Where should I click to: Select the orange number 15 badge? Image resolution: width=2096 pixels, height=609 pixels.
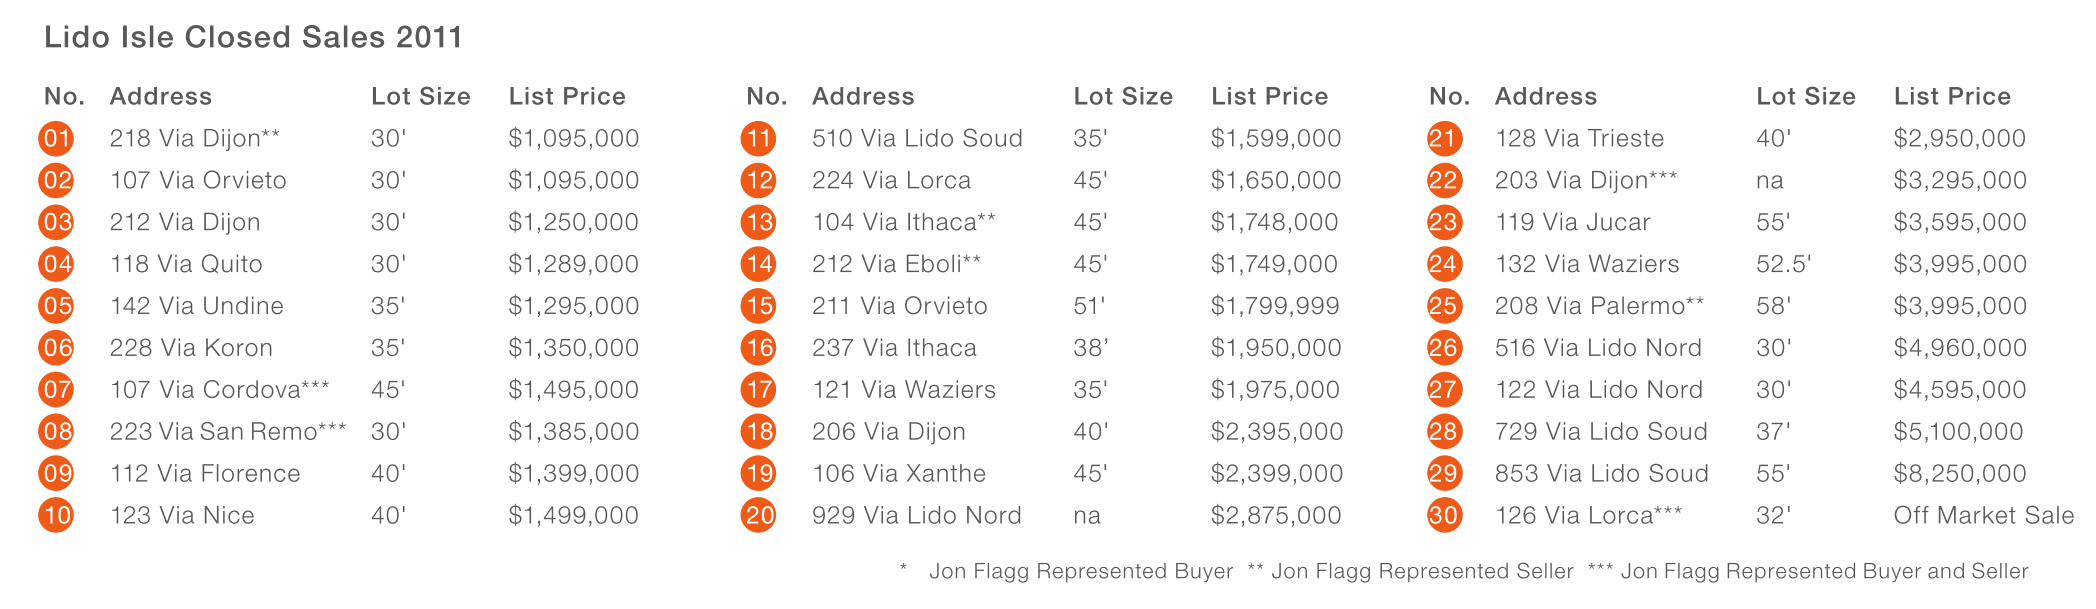tap(758, 306)
